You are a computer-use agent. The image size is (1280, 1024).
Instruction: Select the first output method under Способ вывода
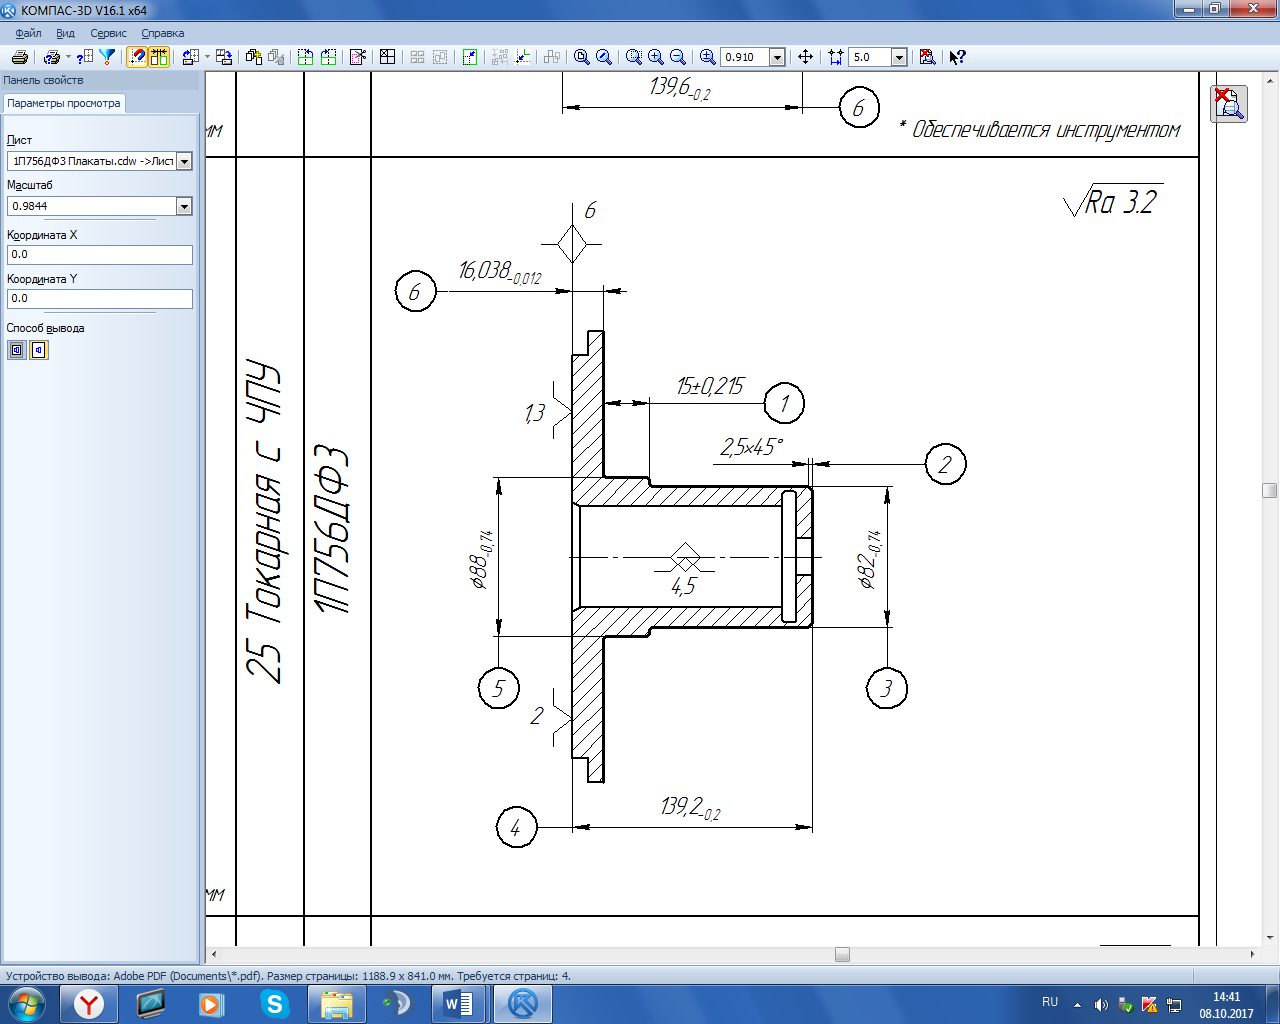click(17, 350)
